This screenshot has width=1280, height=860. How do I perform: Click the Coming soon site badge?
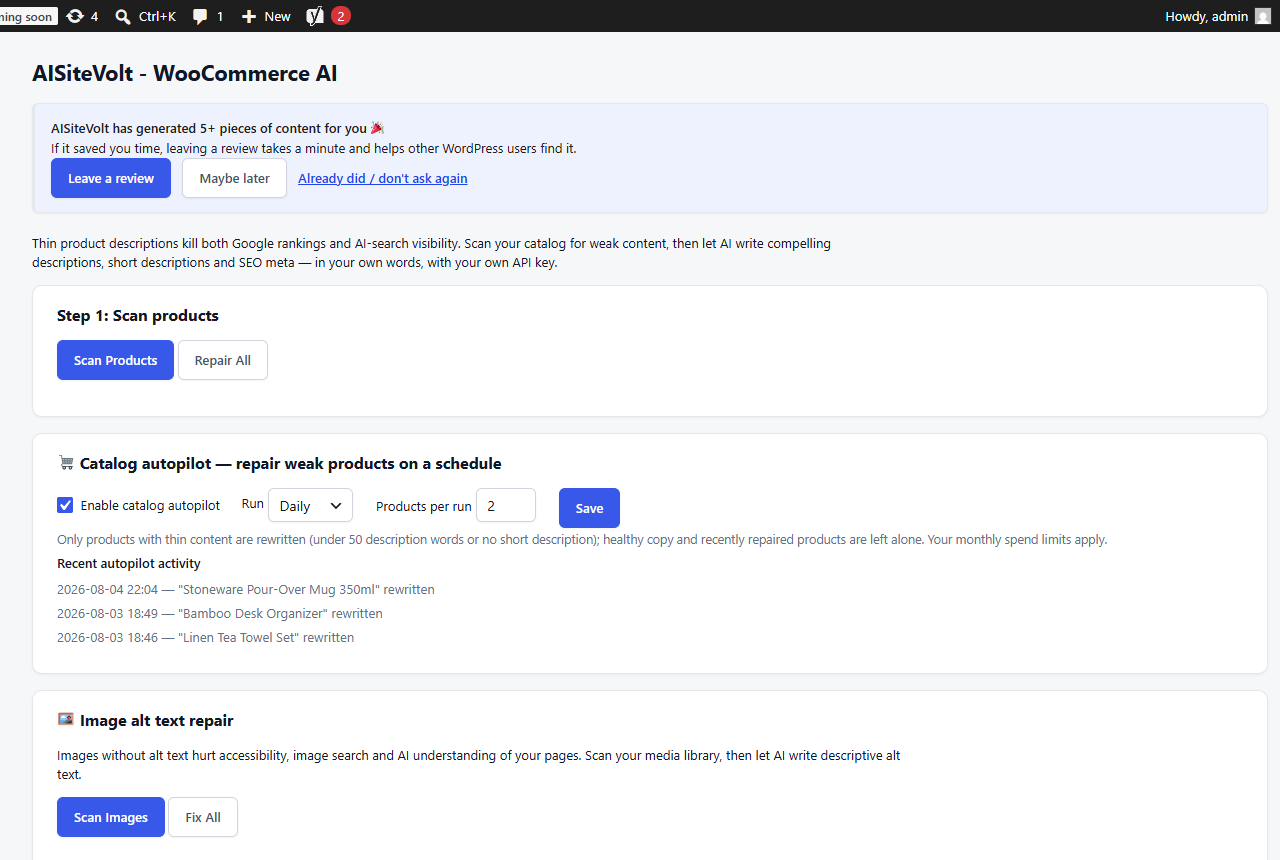click(x=26, y=17)
